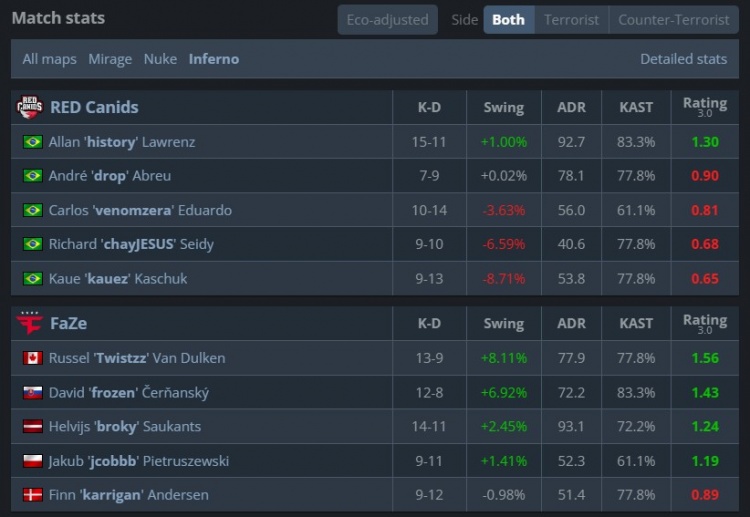Click the FaZe team logo
This screenshot has width=750, height=517.
(x=30, y=324)
